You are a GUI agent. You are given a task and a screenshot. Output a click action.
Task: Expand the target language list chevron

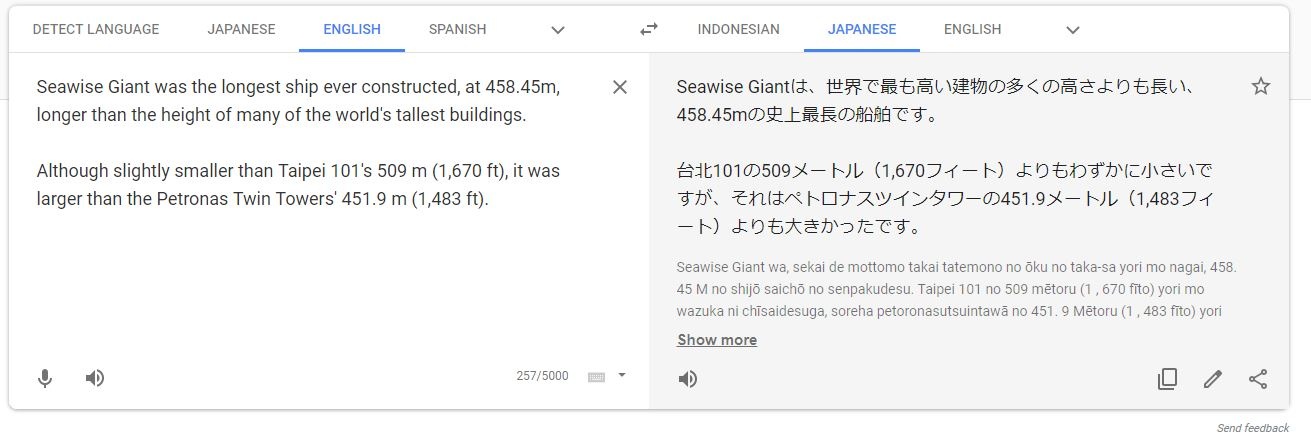(x=1073, y=30)
